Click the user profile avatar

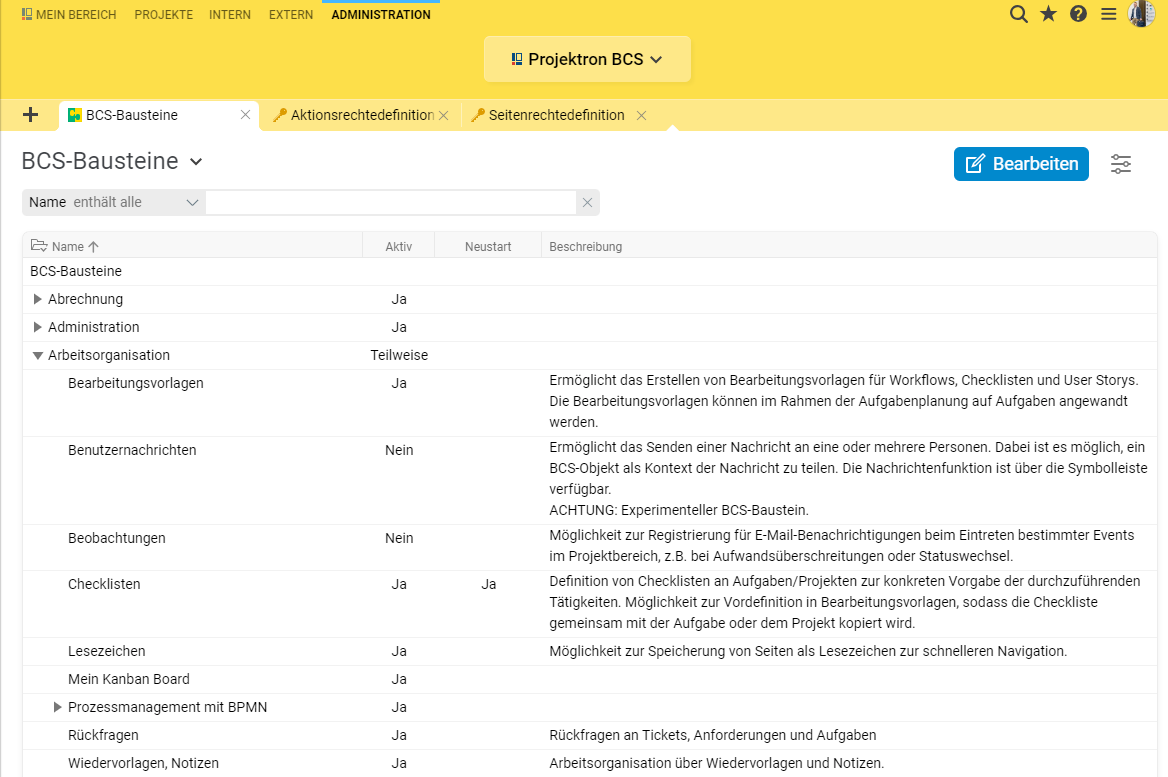point(1141,14)
